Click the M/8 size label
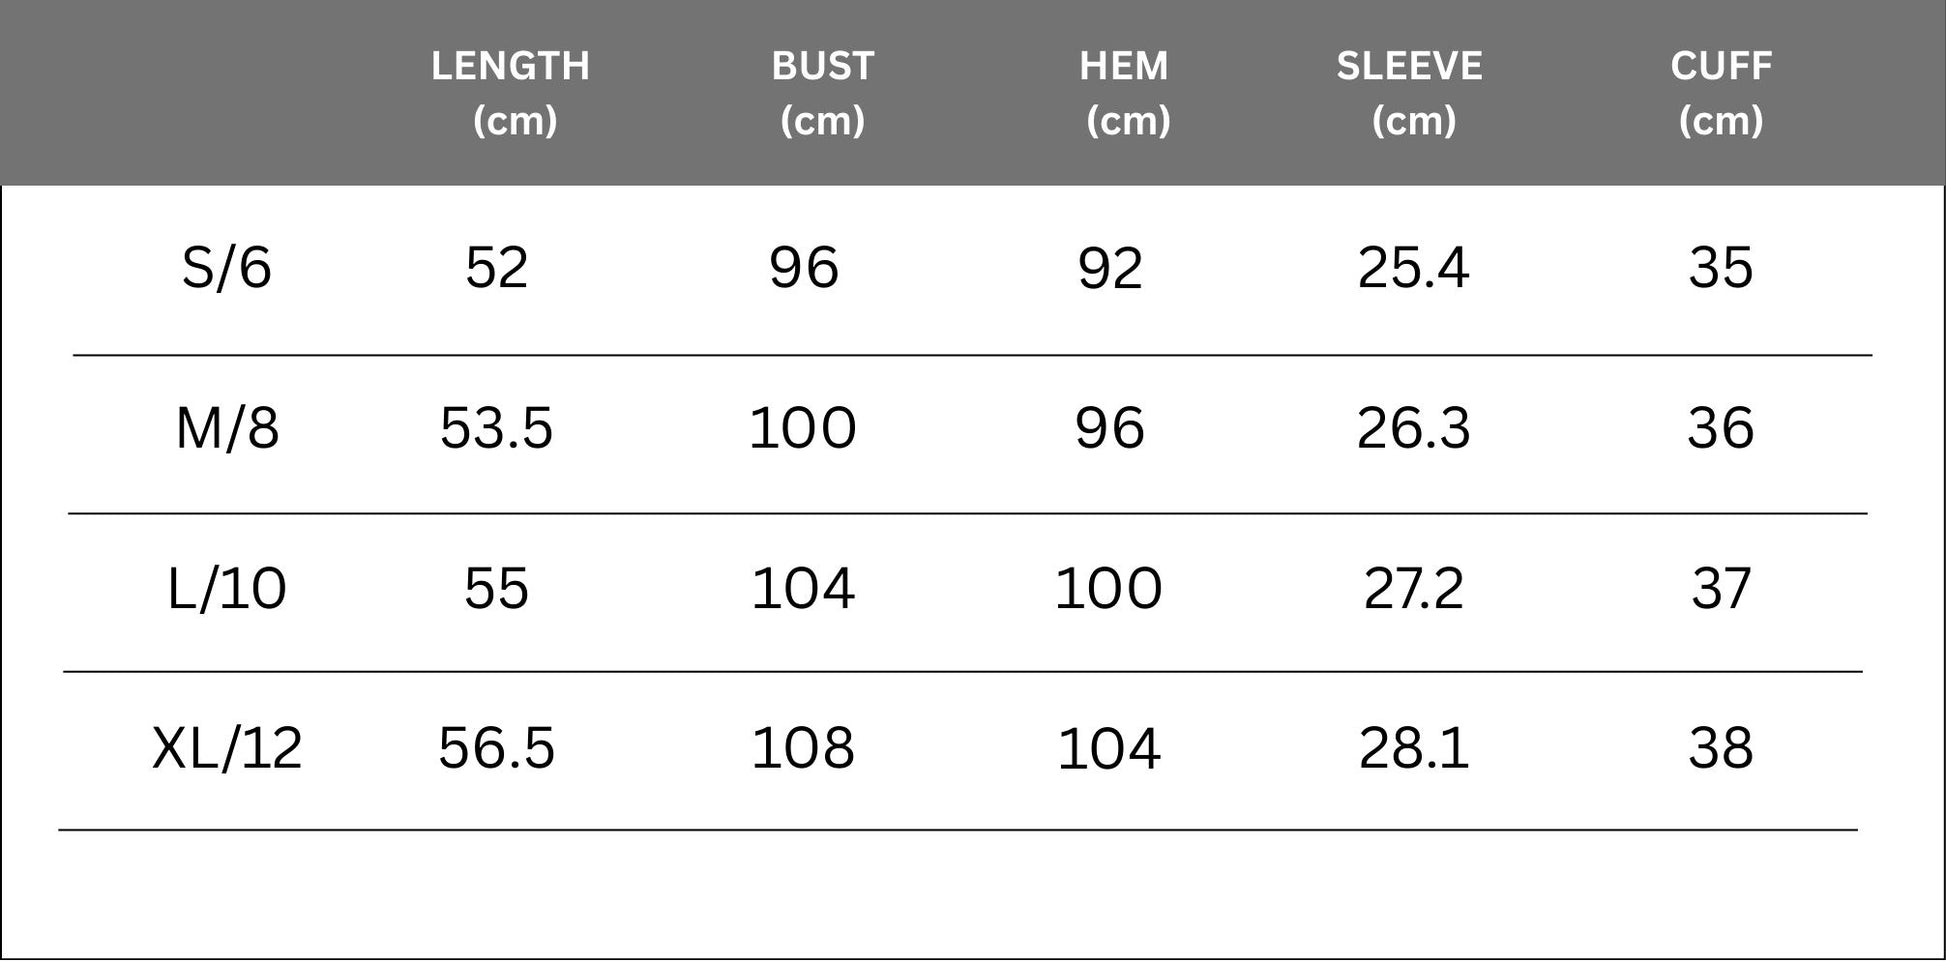 point(227,428)
